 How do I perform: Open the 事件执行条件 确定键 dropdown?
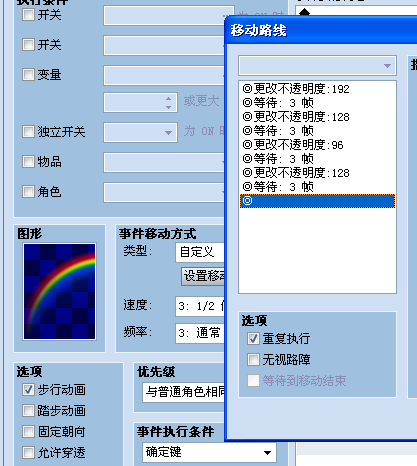pyautogui.click(x=209, y=452)
